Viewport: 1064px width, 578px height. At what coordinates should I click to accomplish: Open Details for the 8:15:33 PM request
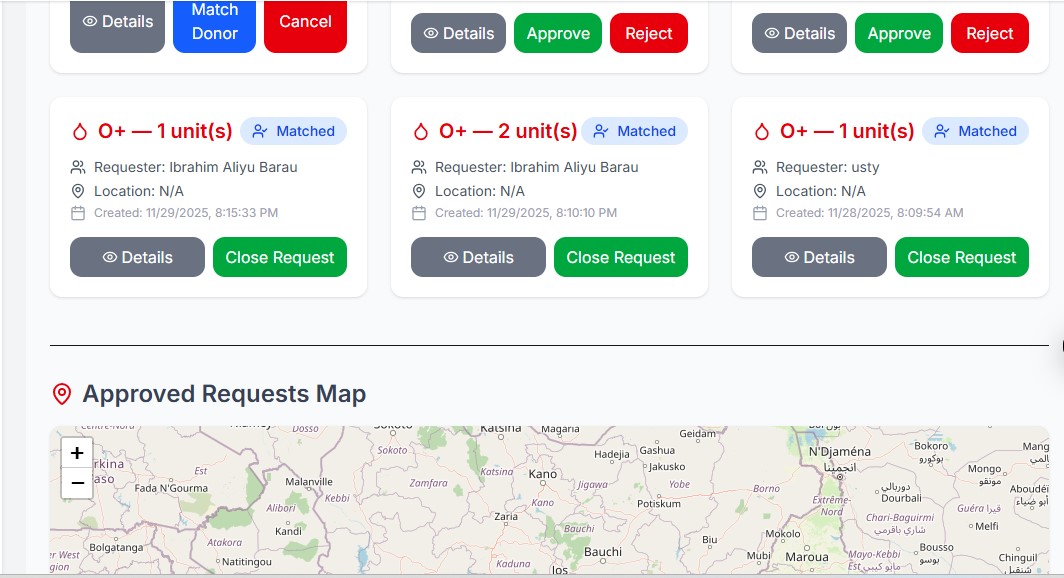point(137,257)
